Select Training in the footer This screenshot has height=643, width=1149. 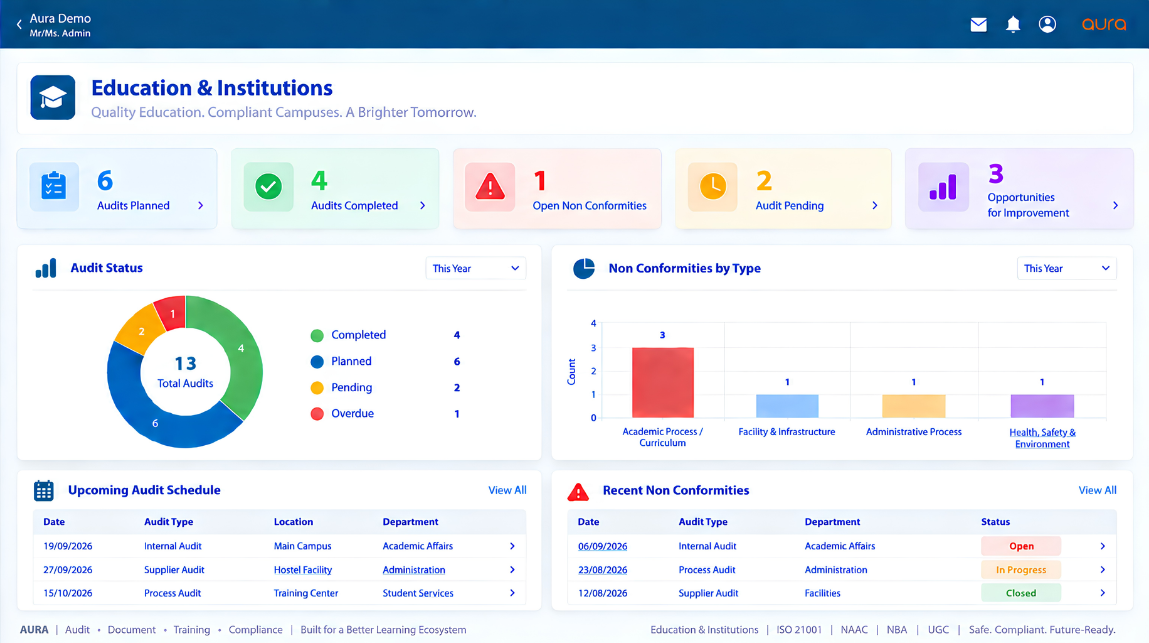pos(191,630)
